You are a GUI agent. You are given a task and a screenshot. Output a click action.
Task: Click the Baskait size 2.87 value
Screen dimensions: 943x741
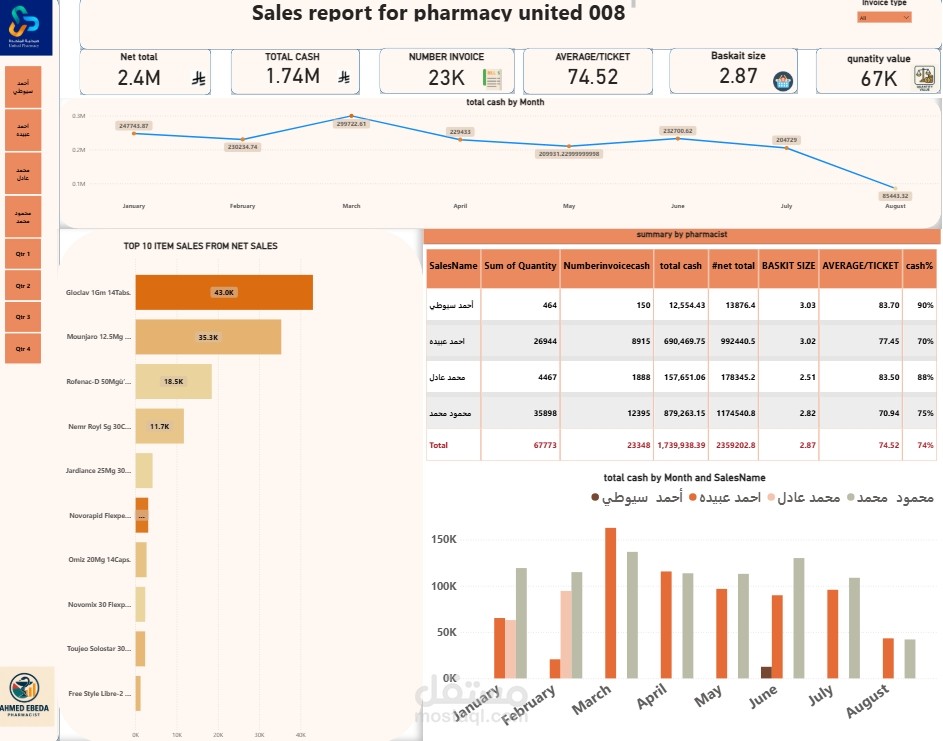coord(738,76)
